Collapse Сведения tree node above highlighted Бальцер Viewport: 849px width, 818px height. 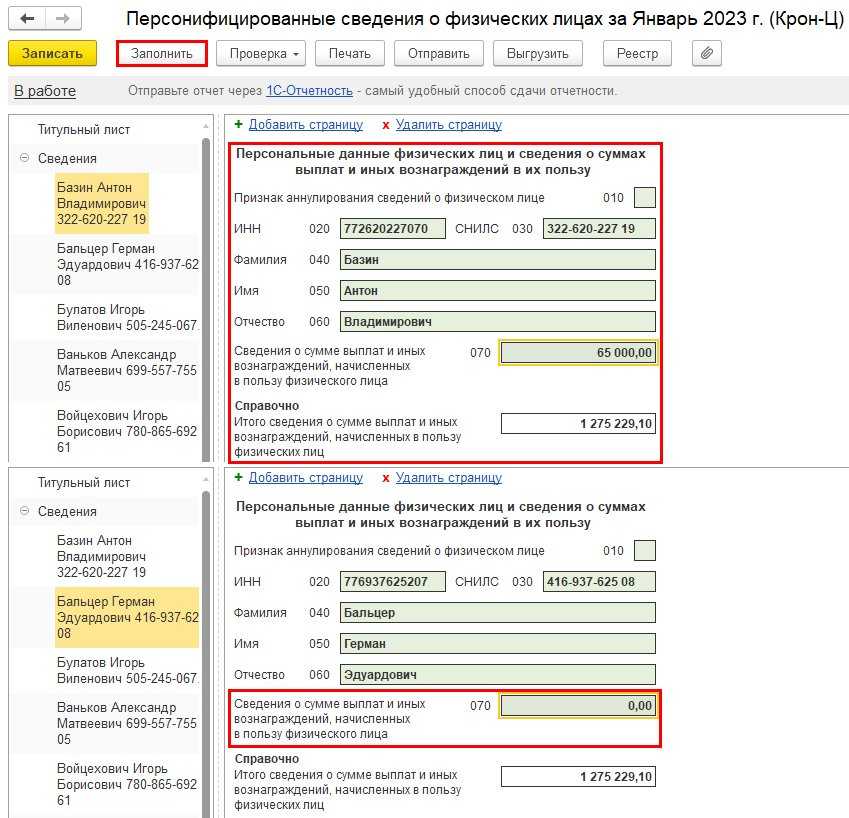(x=24, y=511)
